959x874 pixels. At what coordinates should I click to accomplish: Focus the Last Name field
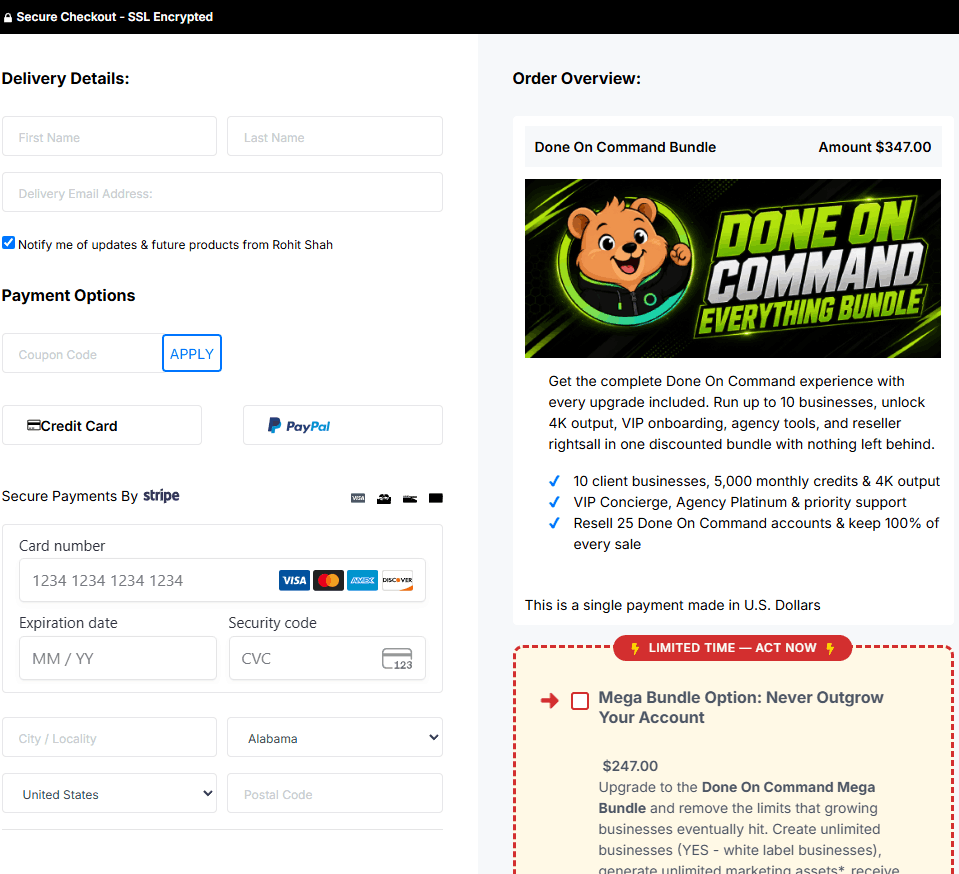335,136
